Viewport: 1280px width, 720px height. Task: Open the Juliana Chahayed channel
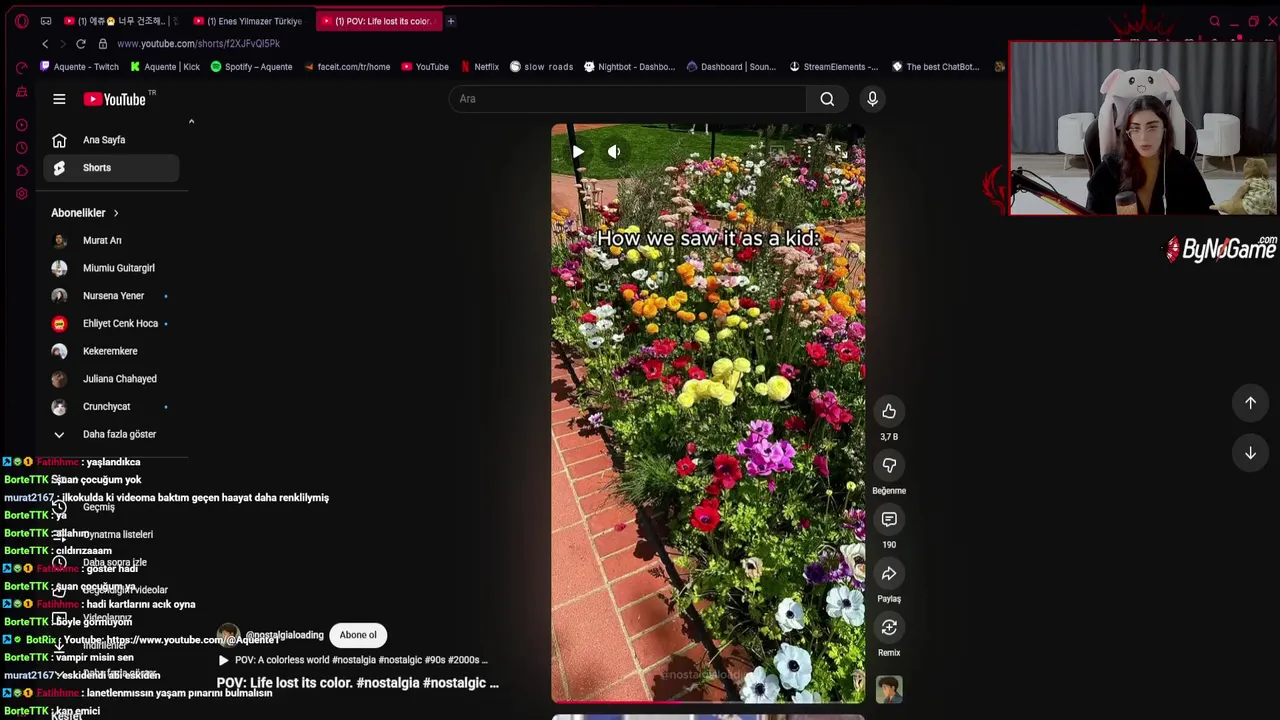point(111,379)
